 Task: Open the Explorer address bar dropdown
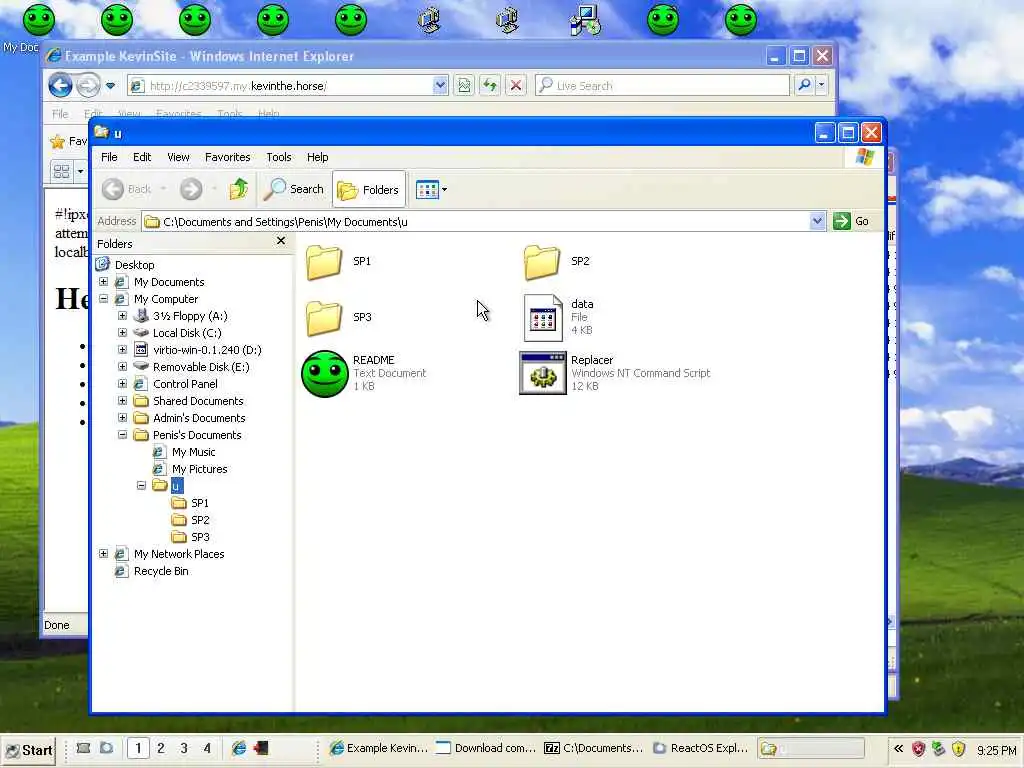coord(817,221)
